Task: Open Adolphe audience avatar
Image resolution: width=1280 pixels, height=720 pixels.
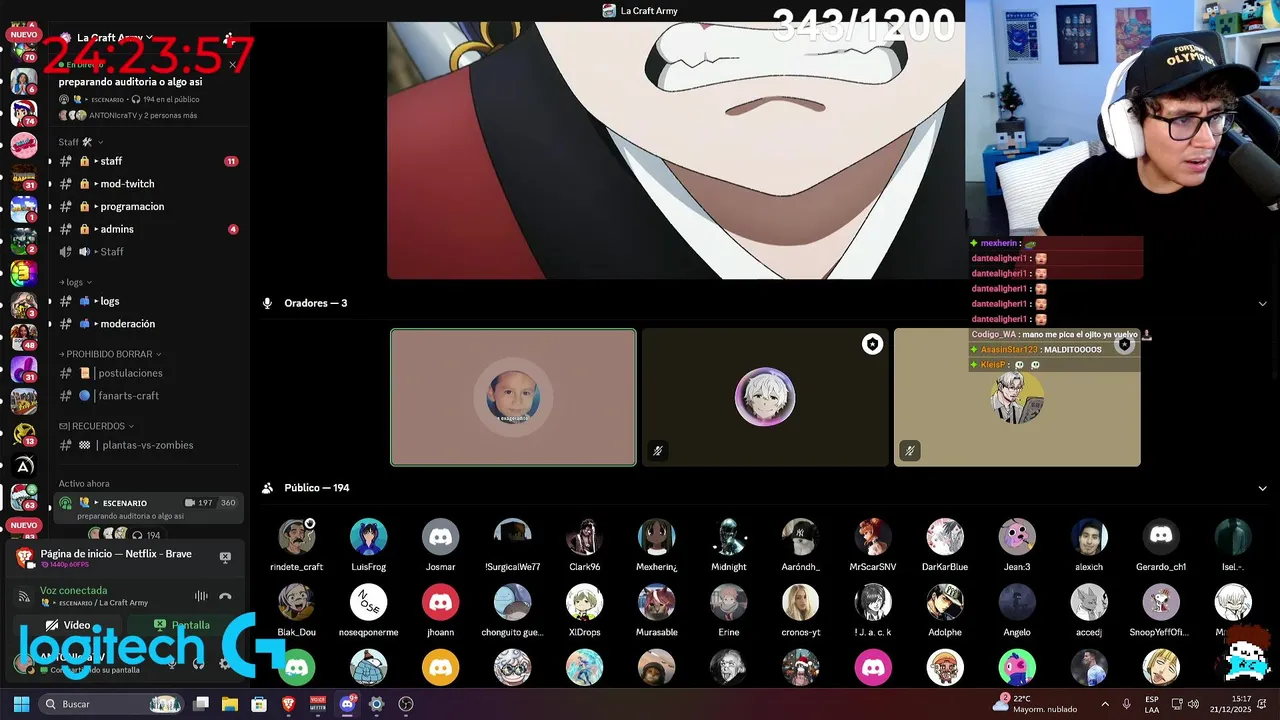Action: 945,603
